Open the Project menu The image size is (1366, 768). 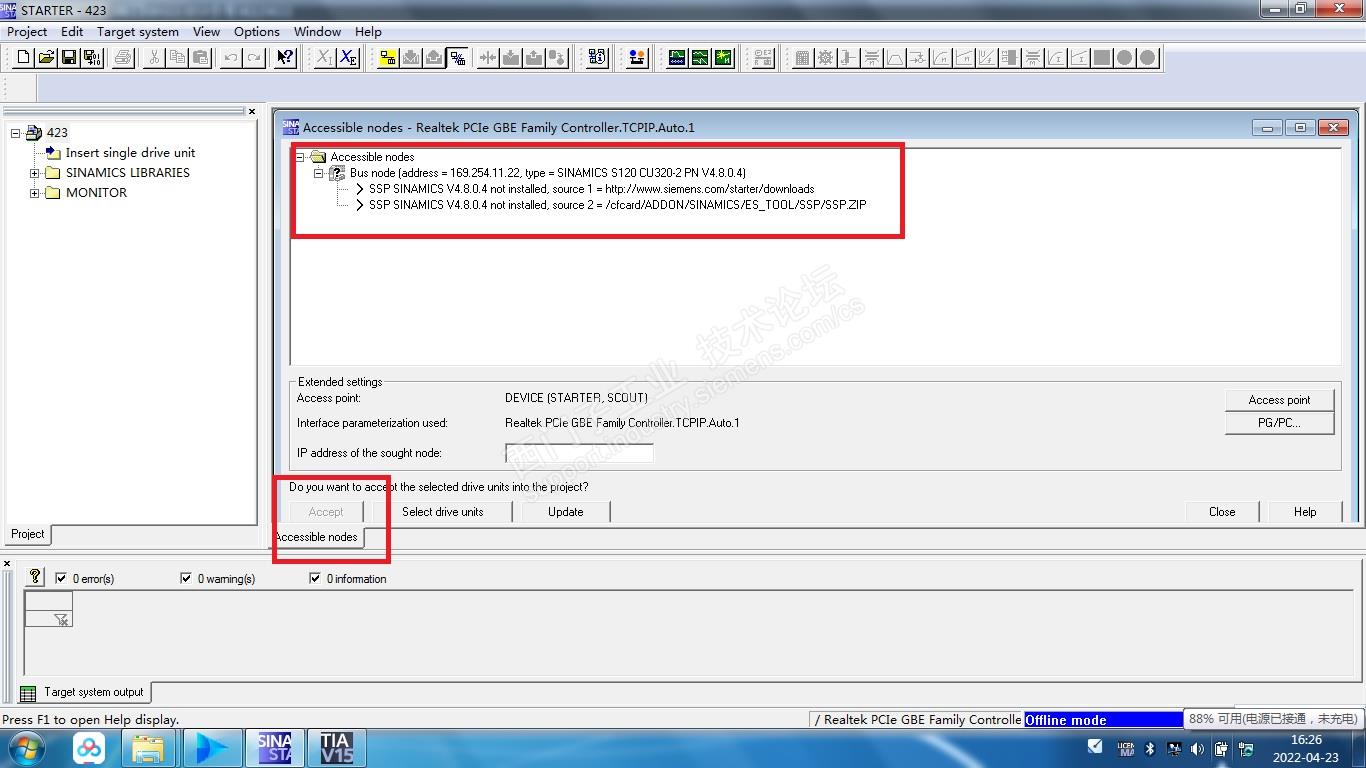tap(27, 32)
